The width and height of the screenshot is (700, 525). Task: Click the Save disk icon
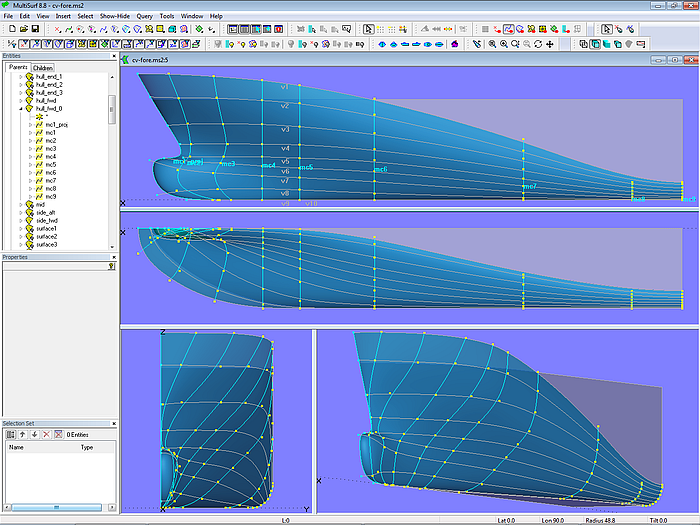click(34, 30)
